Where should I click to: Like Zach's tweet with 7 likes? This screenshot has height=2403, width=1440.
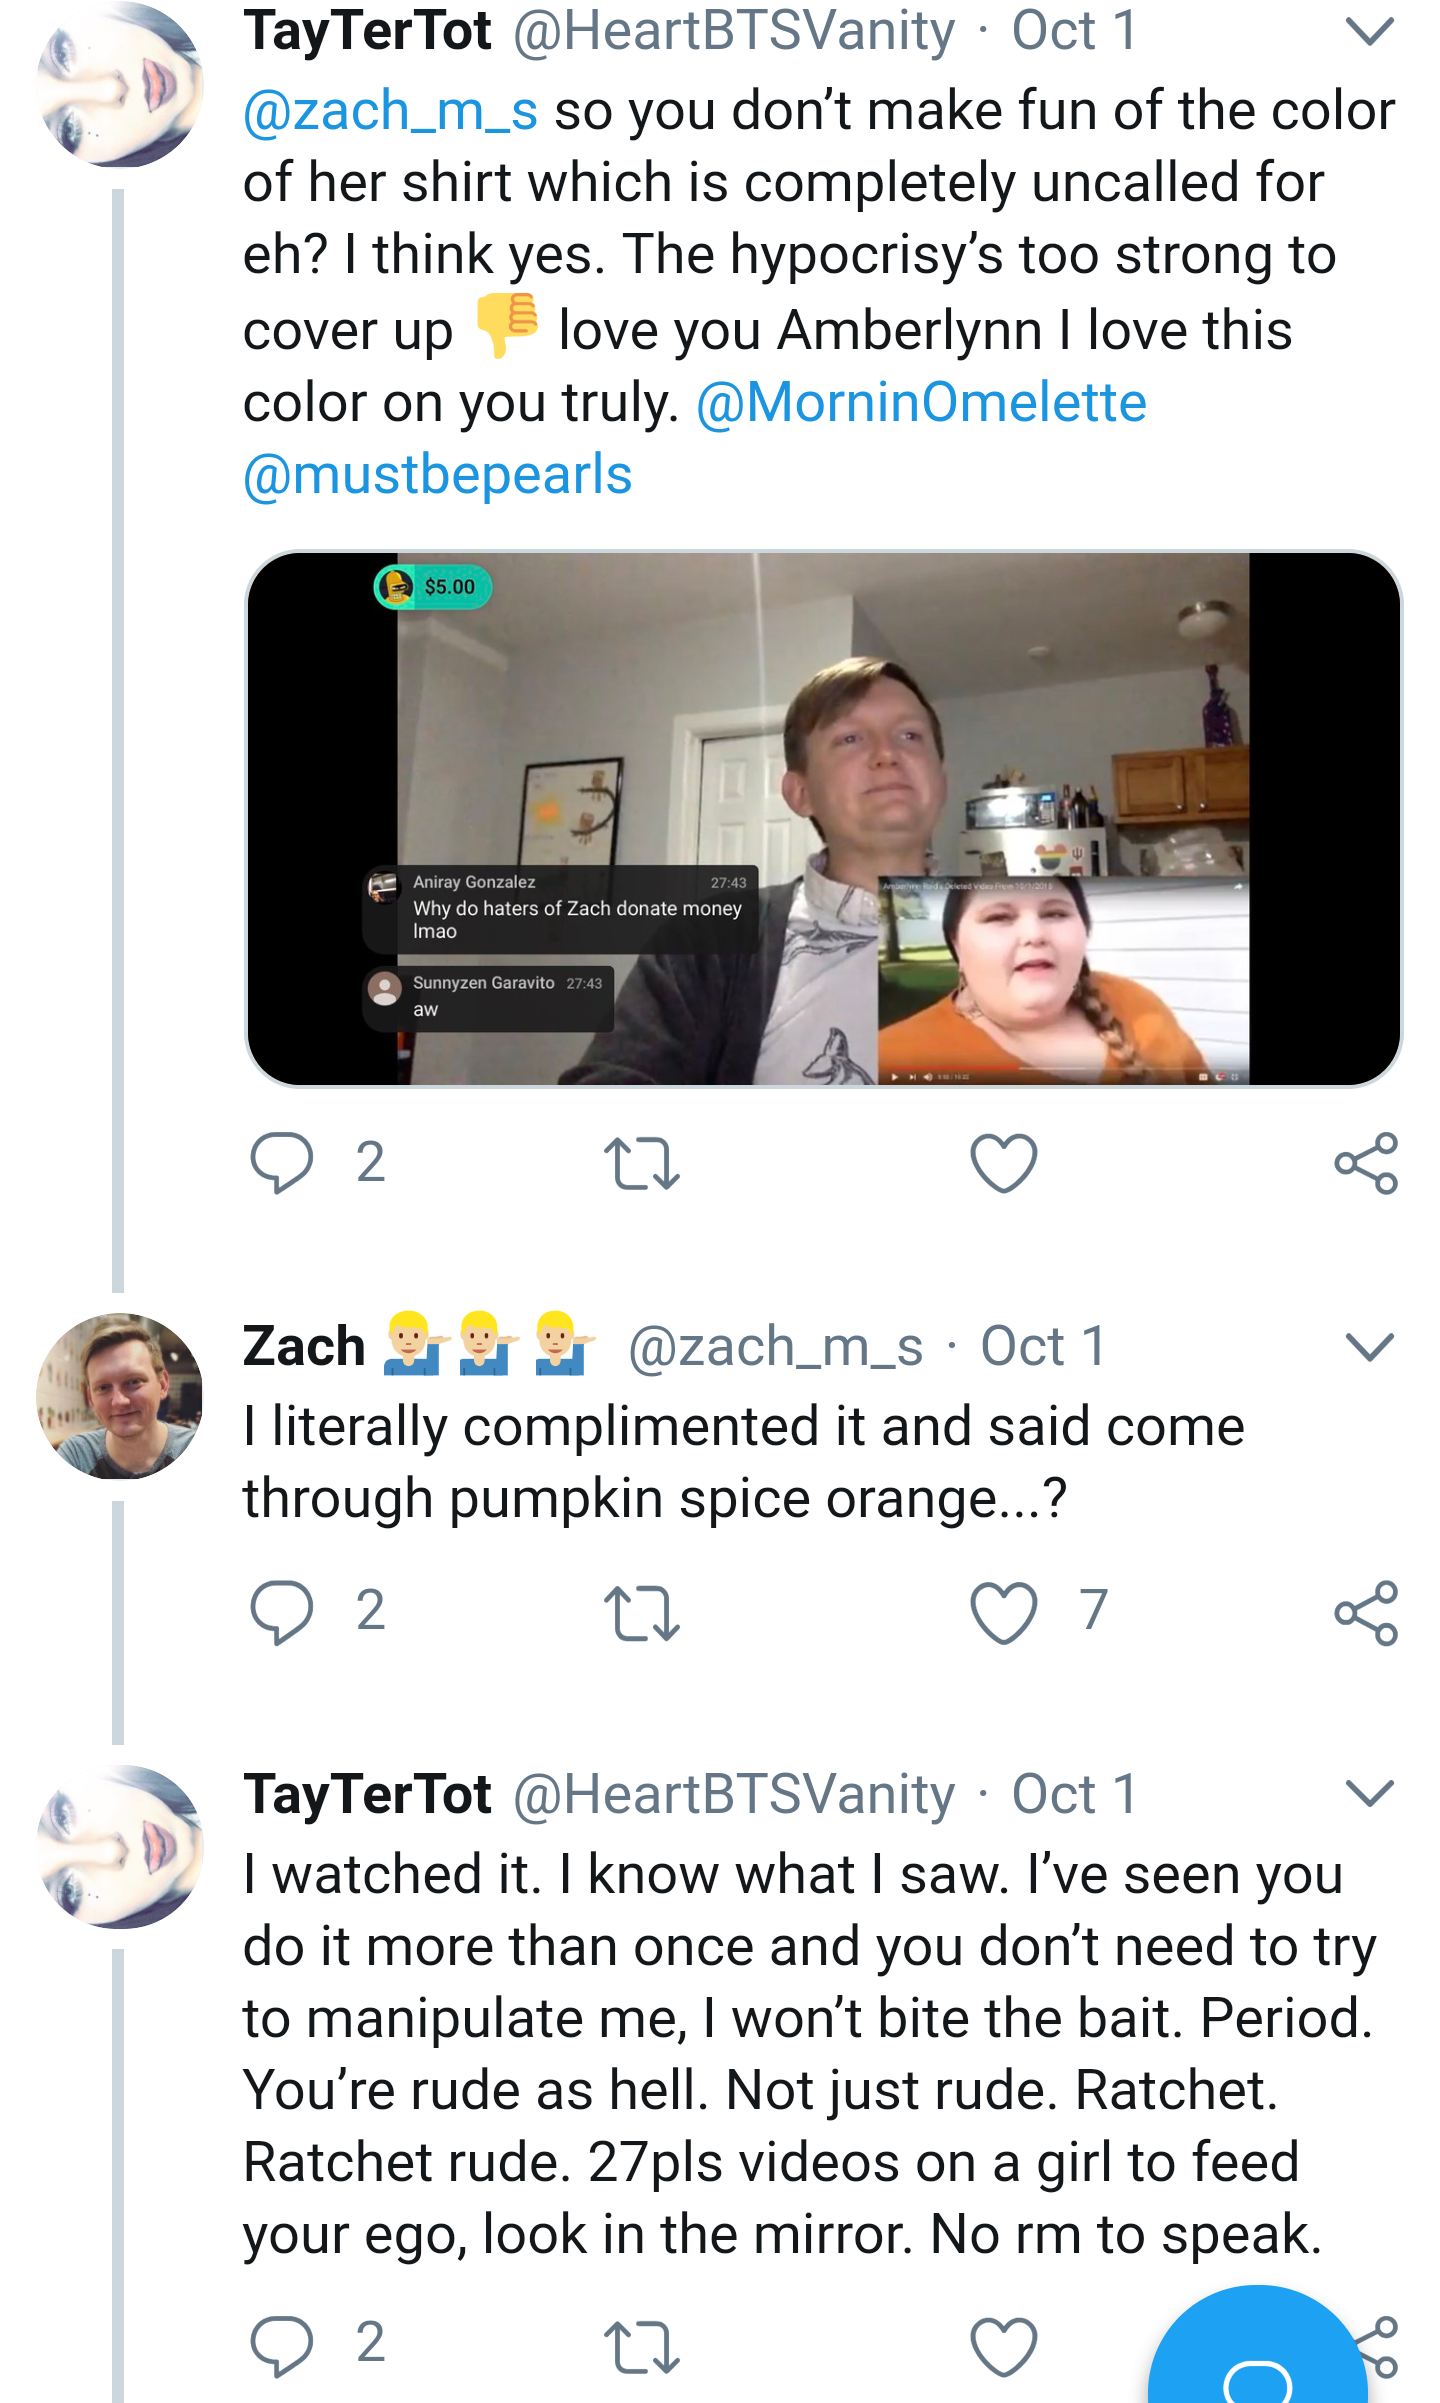[x=1003, y=1613]
